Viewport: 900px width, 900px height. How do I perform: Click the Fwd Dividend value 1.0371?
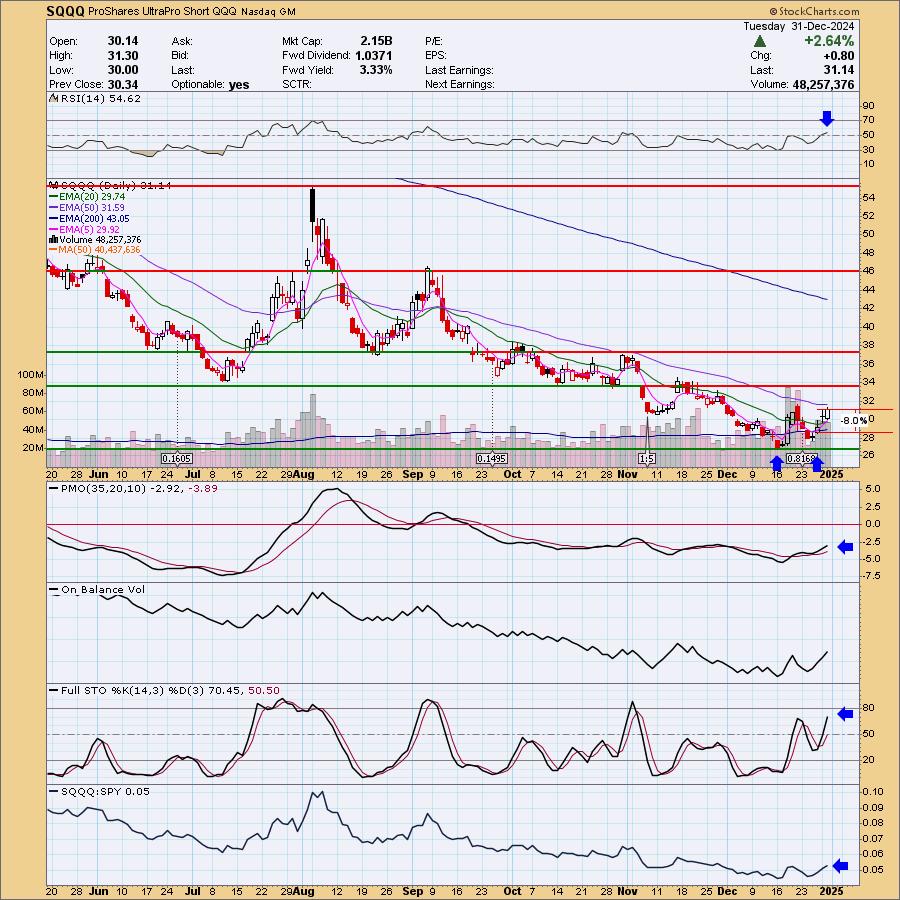(x=374, y=56)
